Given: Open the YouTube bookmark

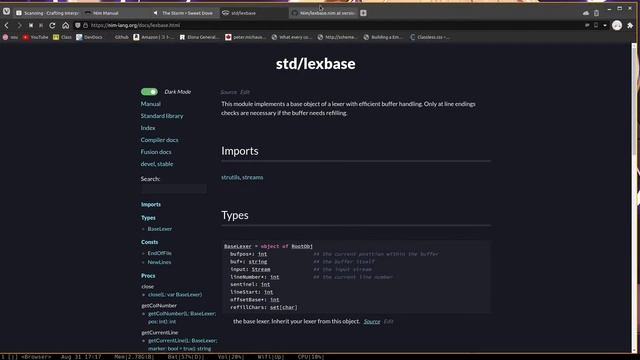Looking at the screenshot, I should tap(36, 37).
